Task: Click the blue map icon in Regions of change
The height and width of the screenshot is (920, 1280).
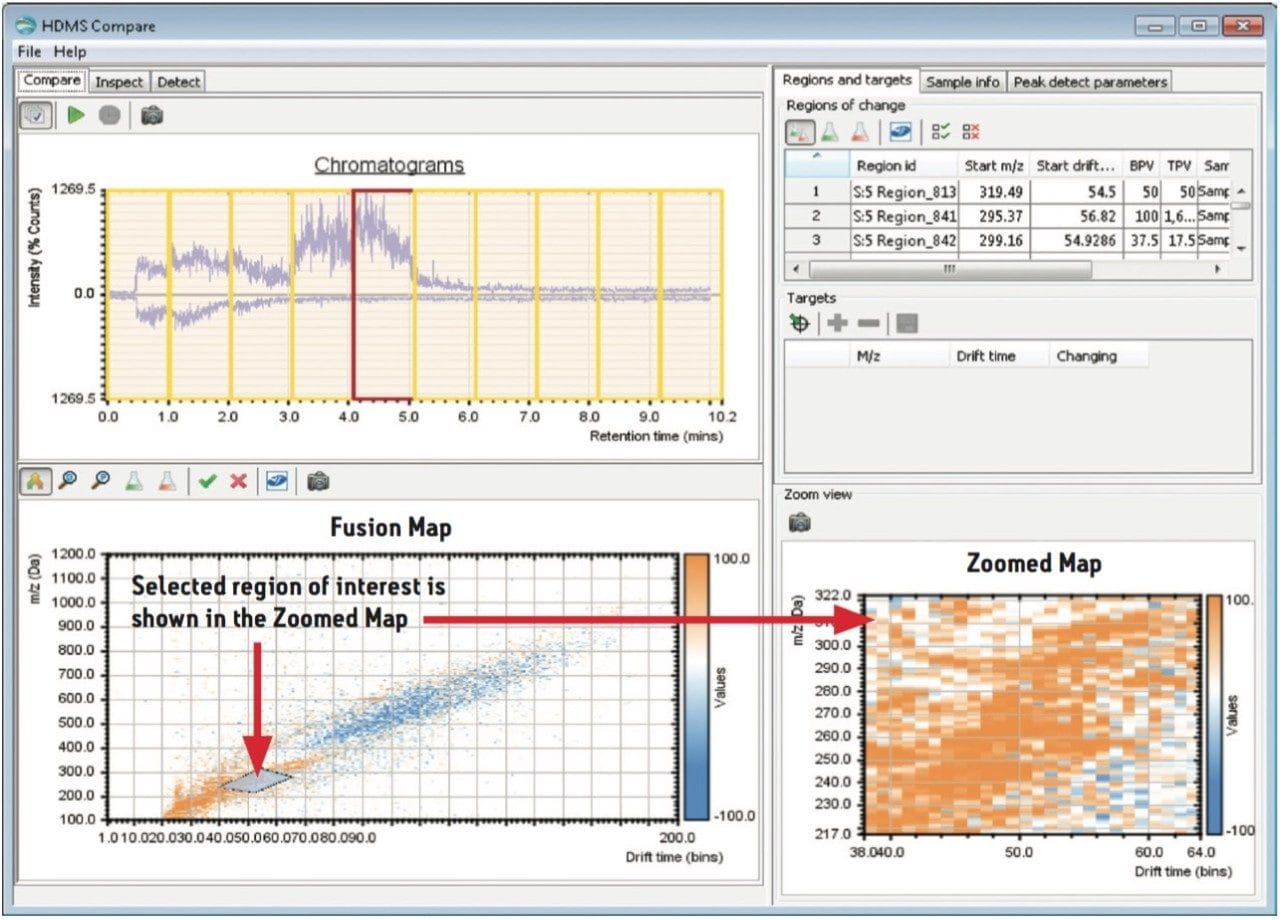Action: [900, 131]
